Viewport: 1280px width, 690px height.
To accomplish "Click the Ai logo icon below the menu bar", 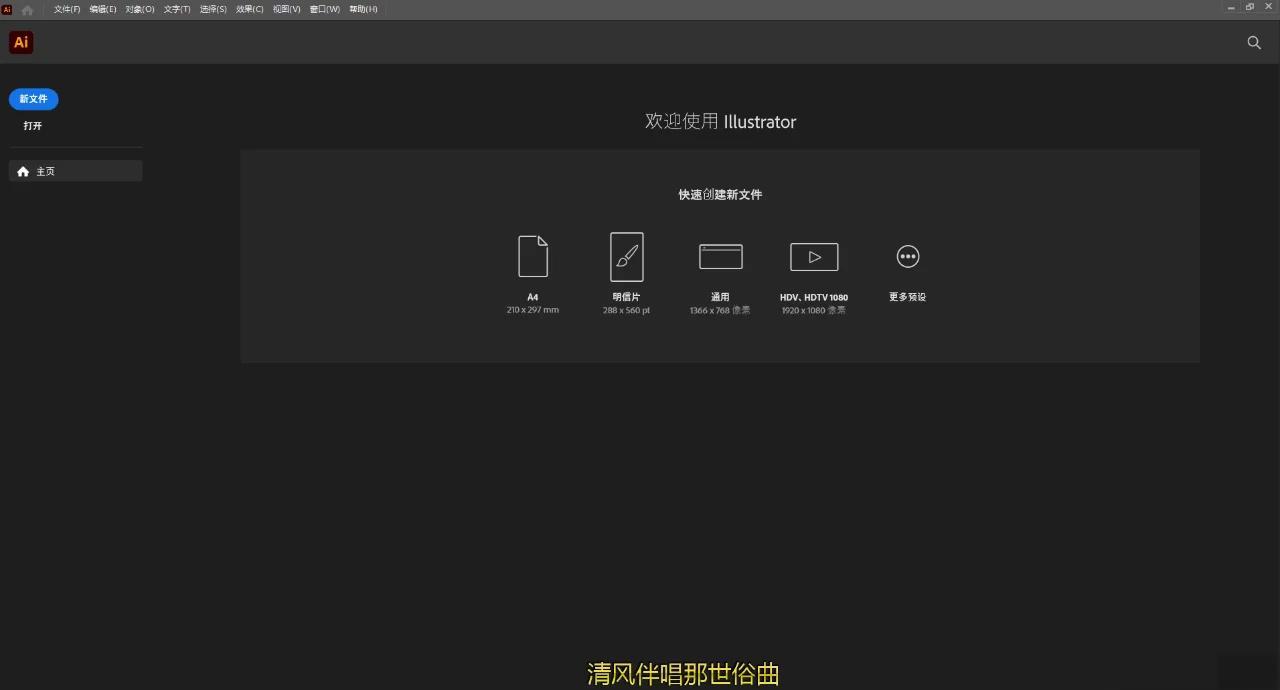I will pyautogui.click(x=21, y=42).
